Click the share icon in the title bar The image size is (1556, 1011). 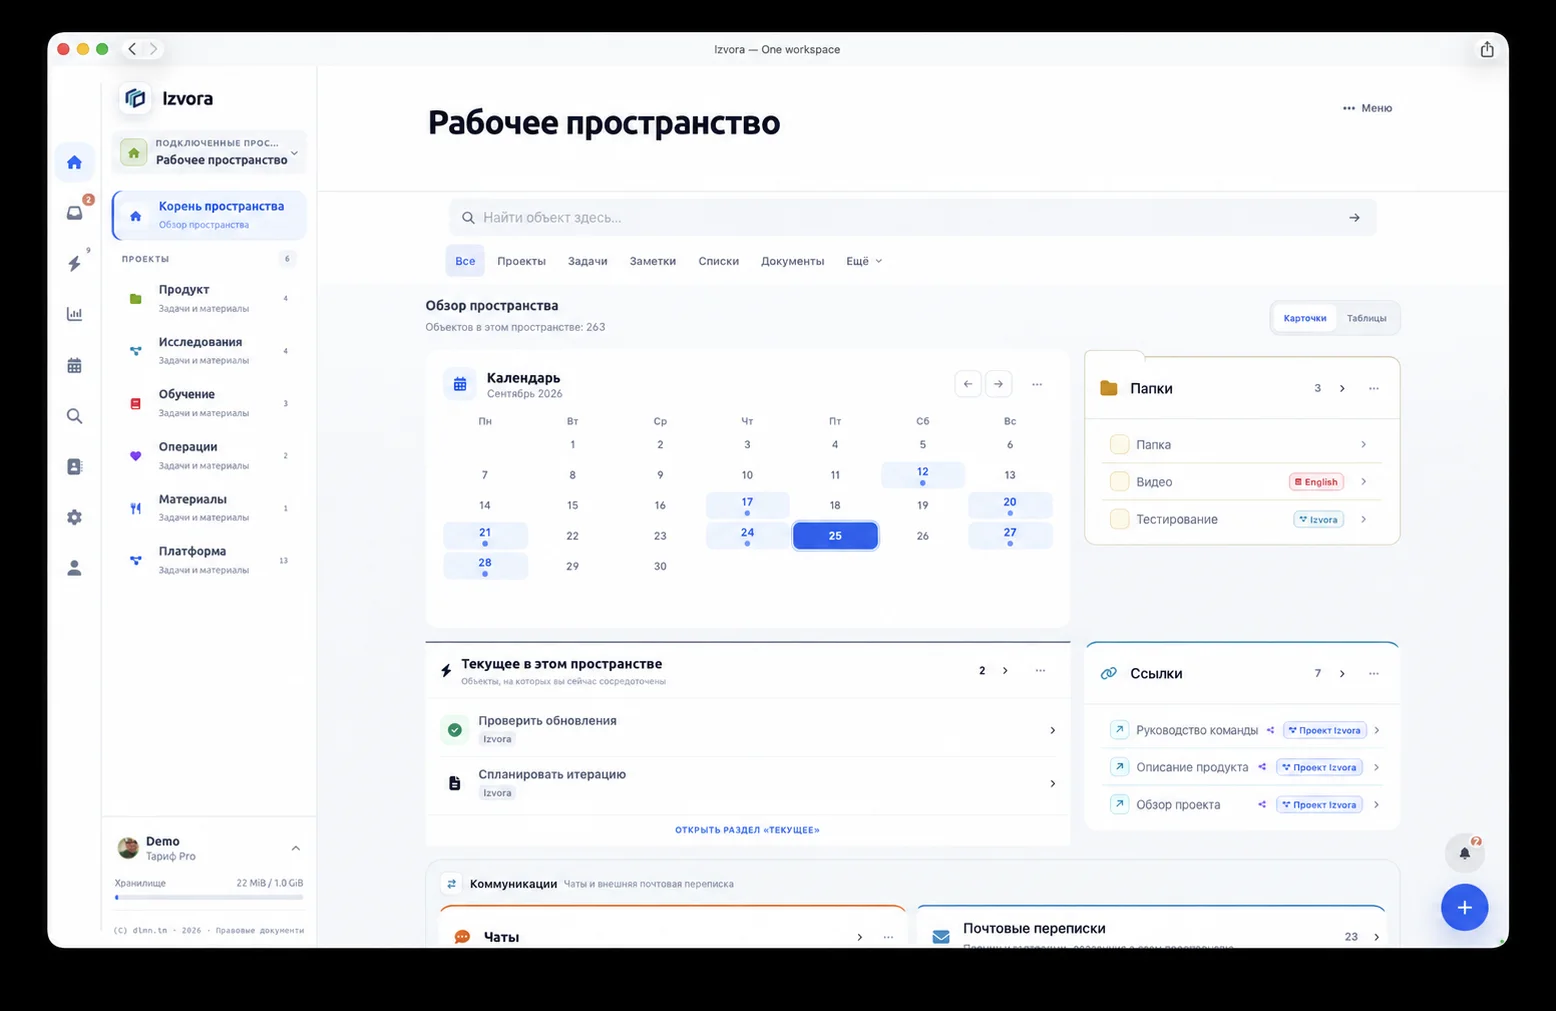pos(1487,49)
